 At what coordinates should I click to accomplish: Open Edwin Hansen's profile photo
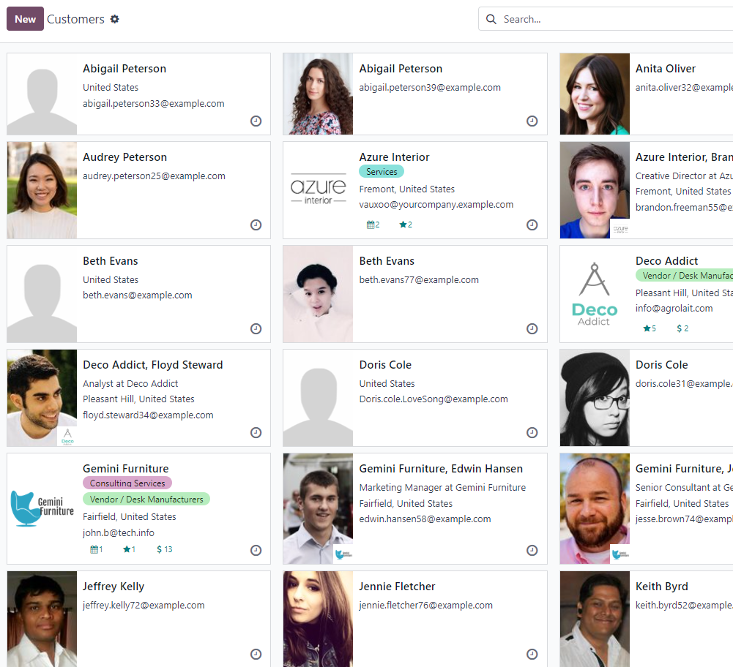(318, 509)
